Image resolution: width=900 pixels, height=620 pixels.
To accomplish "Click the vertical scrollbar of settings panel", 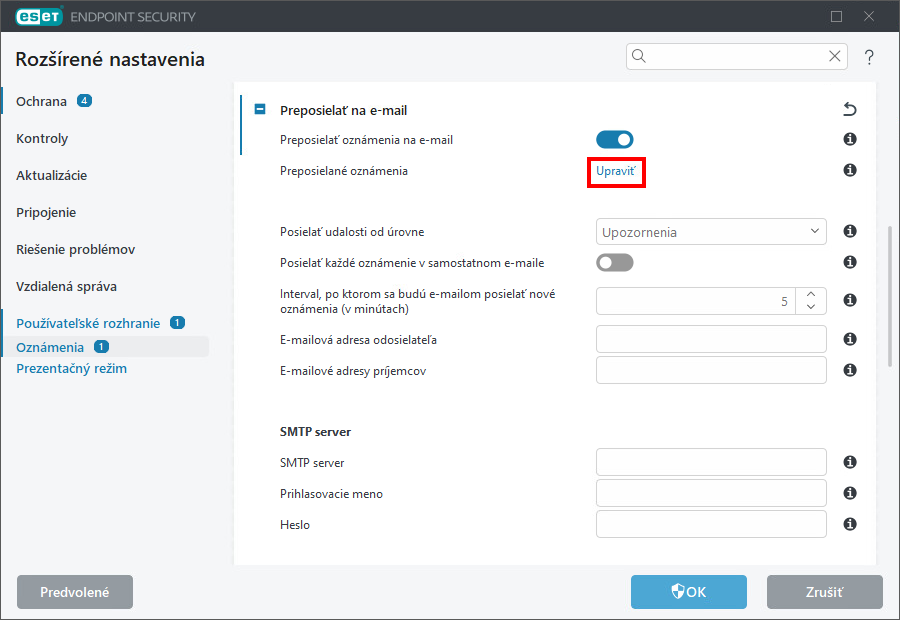I will (890, 296).
